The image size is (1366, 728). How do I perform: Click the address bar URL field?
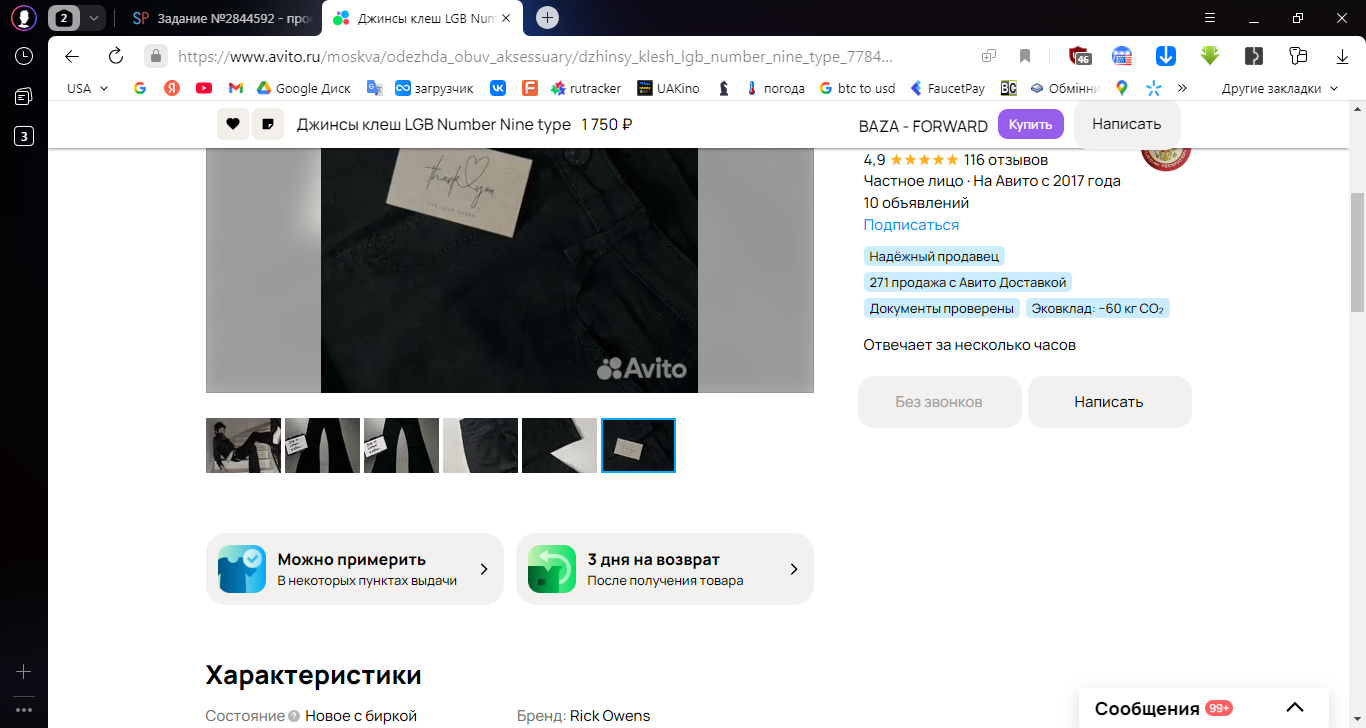[x=535, y=56]
